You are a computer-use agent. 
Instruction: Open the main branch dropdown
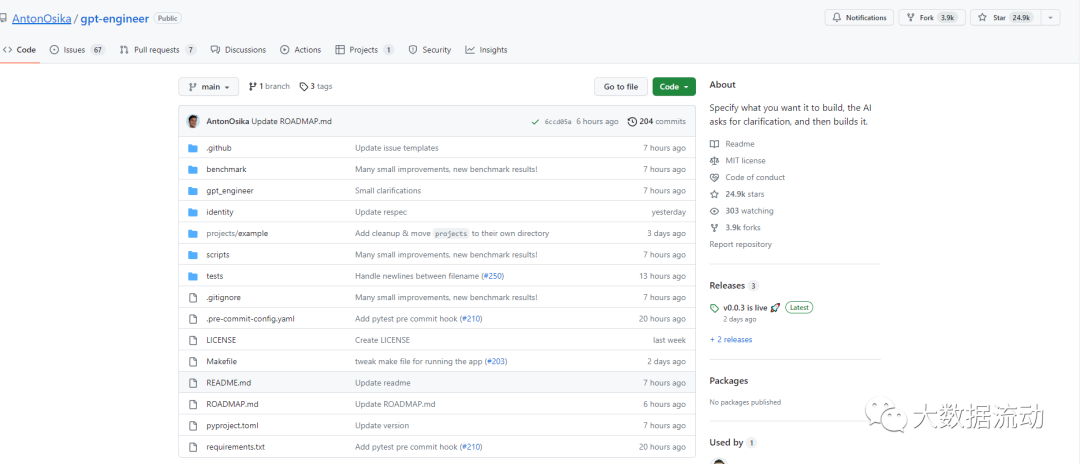[209, 87]
